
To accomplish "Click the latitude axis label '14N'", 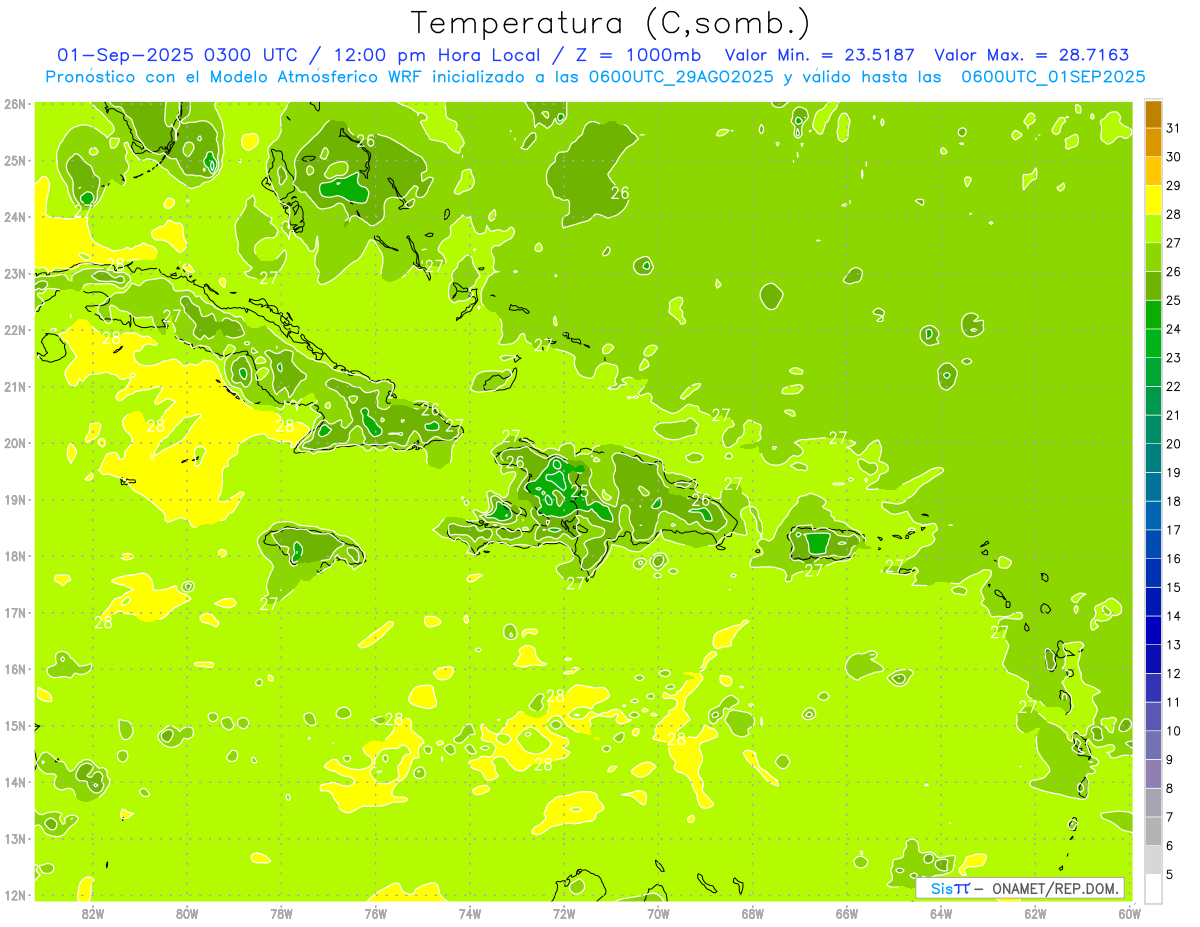I will click(15, 782).
